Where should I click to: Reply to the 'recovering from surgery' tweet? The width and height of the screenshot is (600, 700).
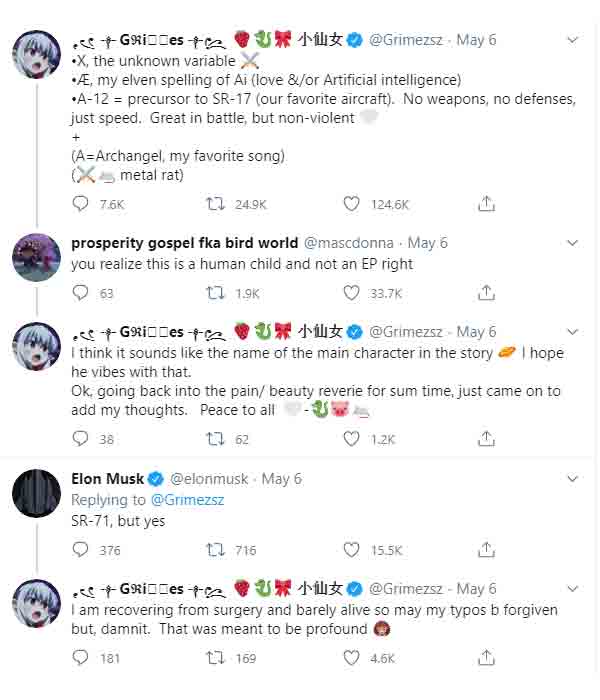pos(80,658)
